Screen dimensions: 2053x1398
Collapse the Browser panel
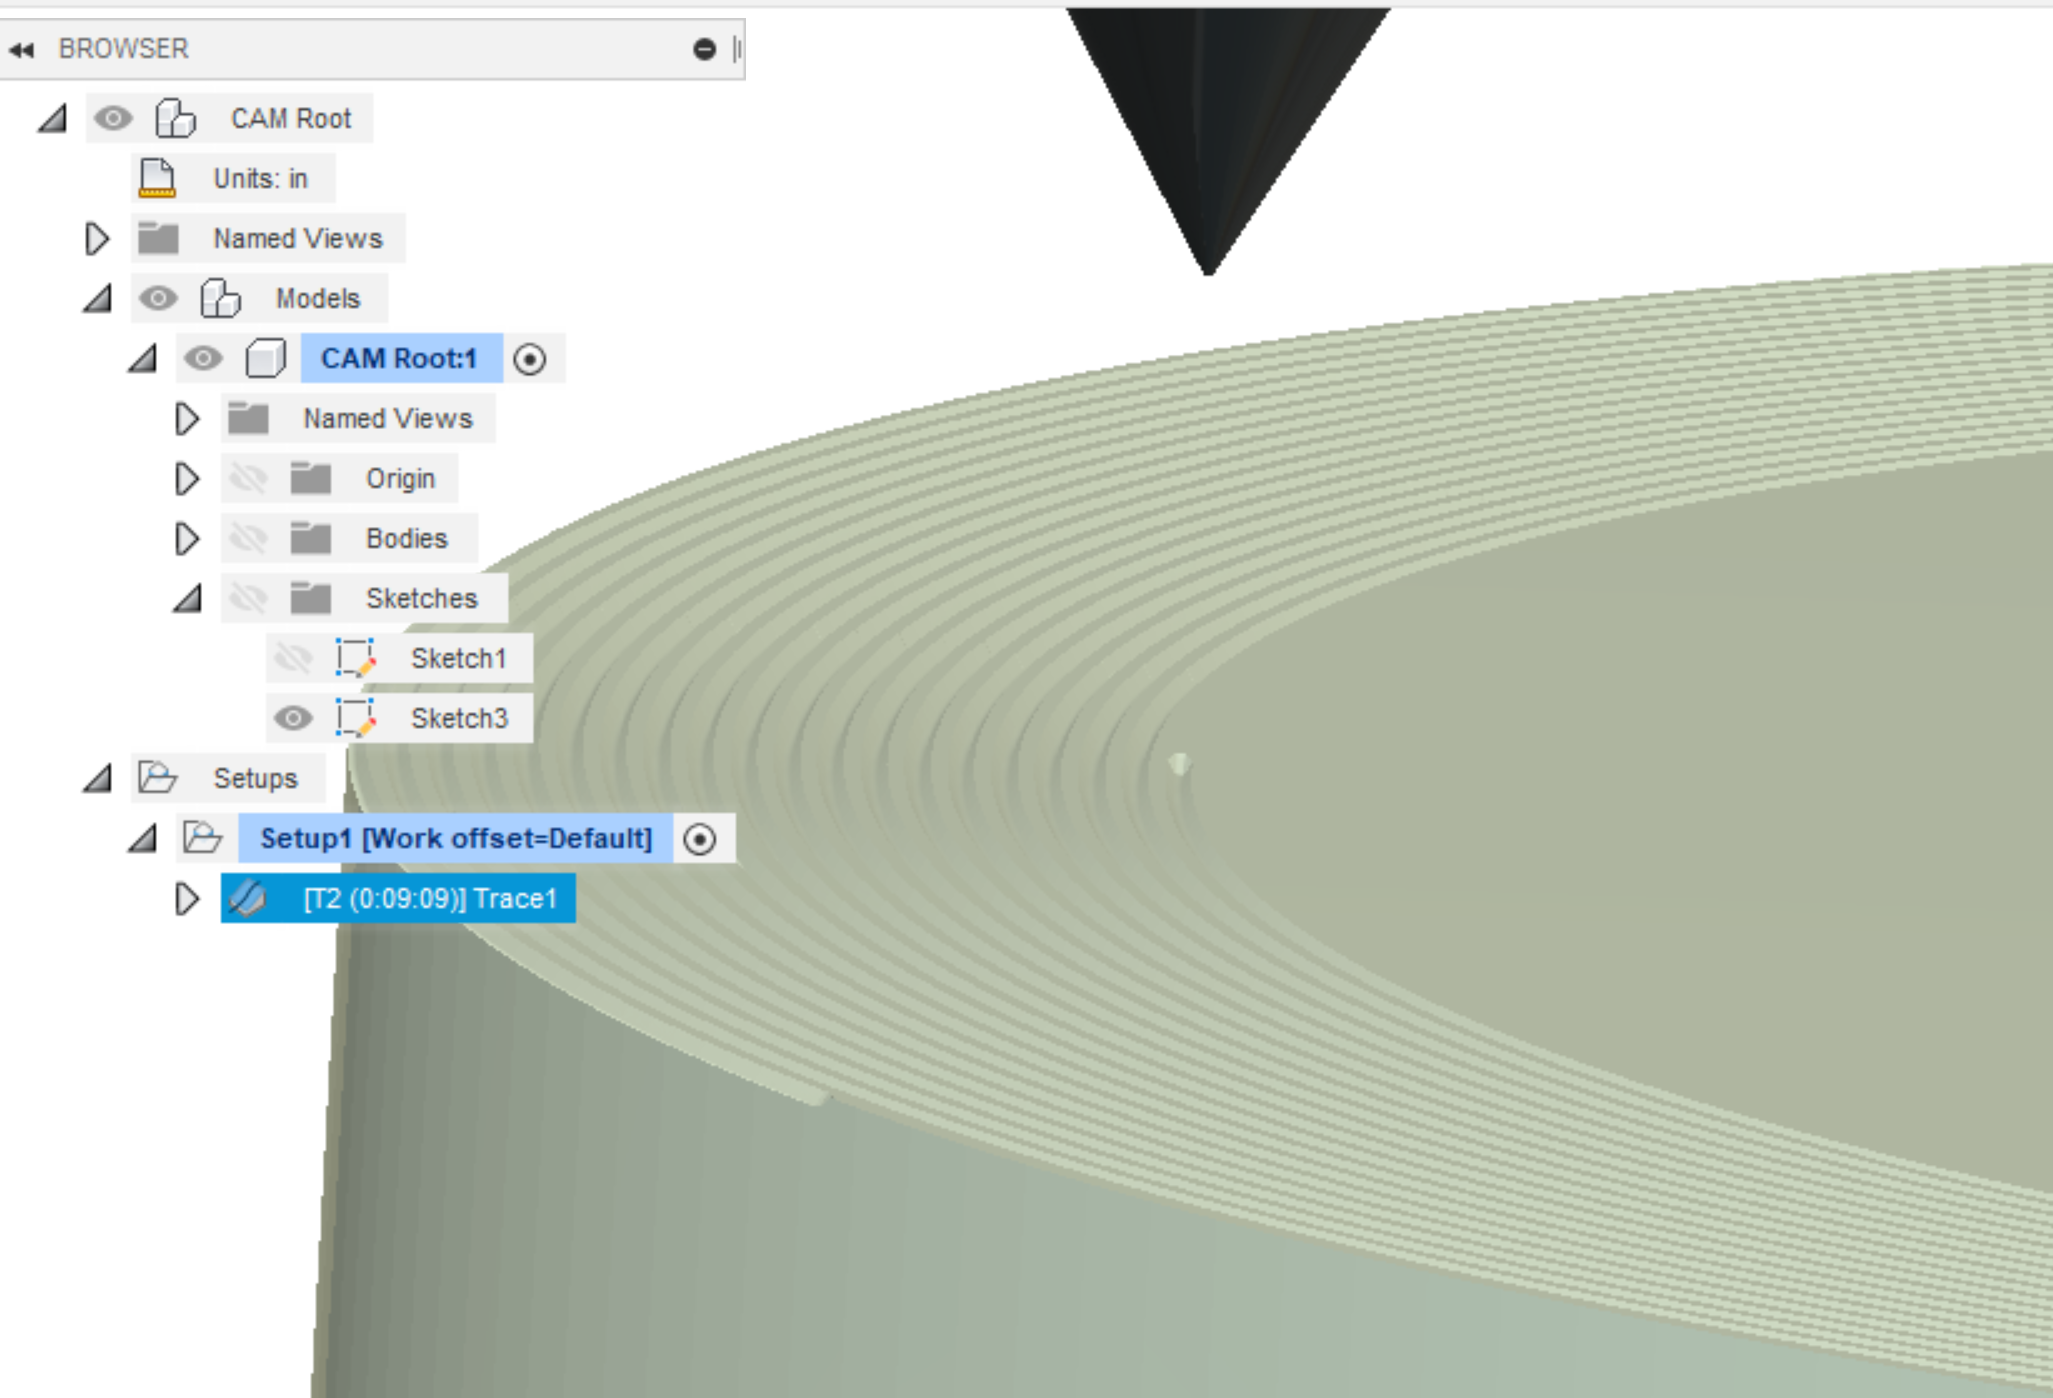click(x=21, y=48)
